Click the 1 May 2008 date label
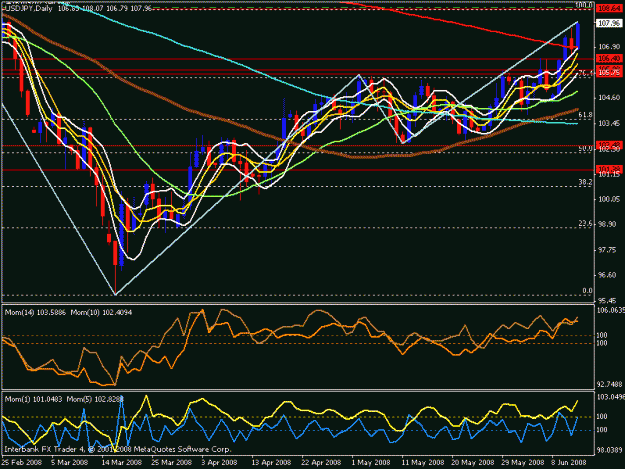Screen dimensions: 625x469 click(371, 463)
